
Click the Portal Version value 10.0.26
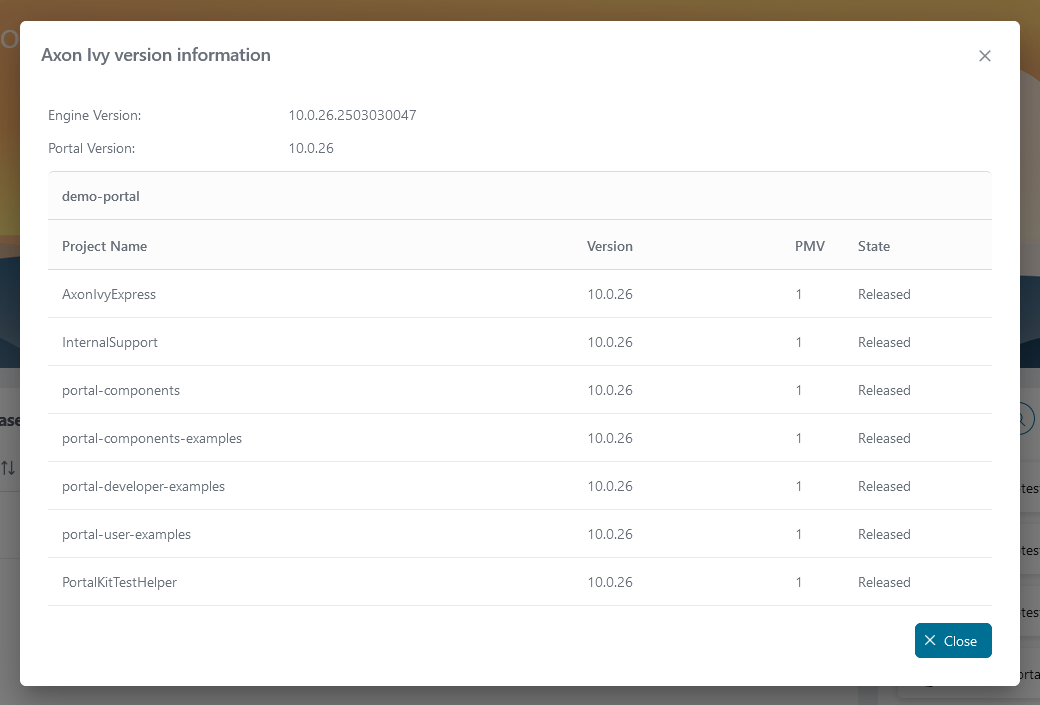pyautogui.click(x=311, y=149)
